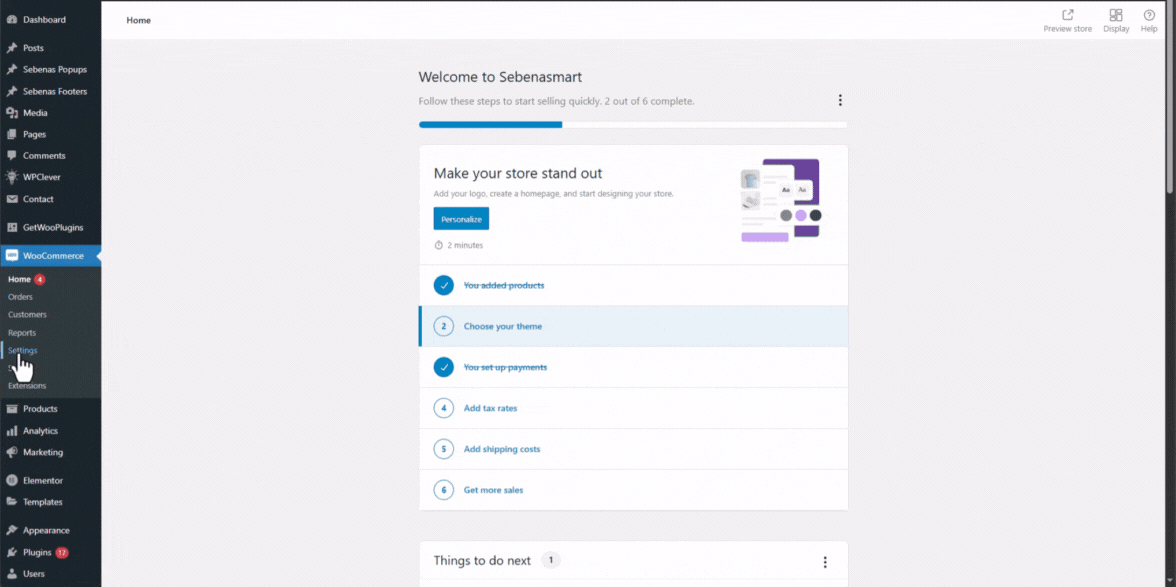The width and height of the screenshot is (1176, 587).
Task: Click the Users person icon
Action: (x=12, y=574)
